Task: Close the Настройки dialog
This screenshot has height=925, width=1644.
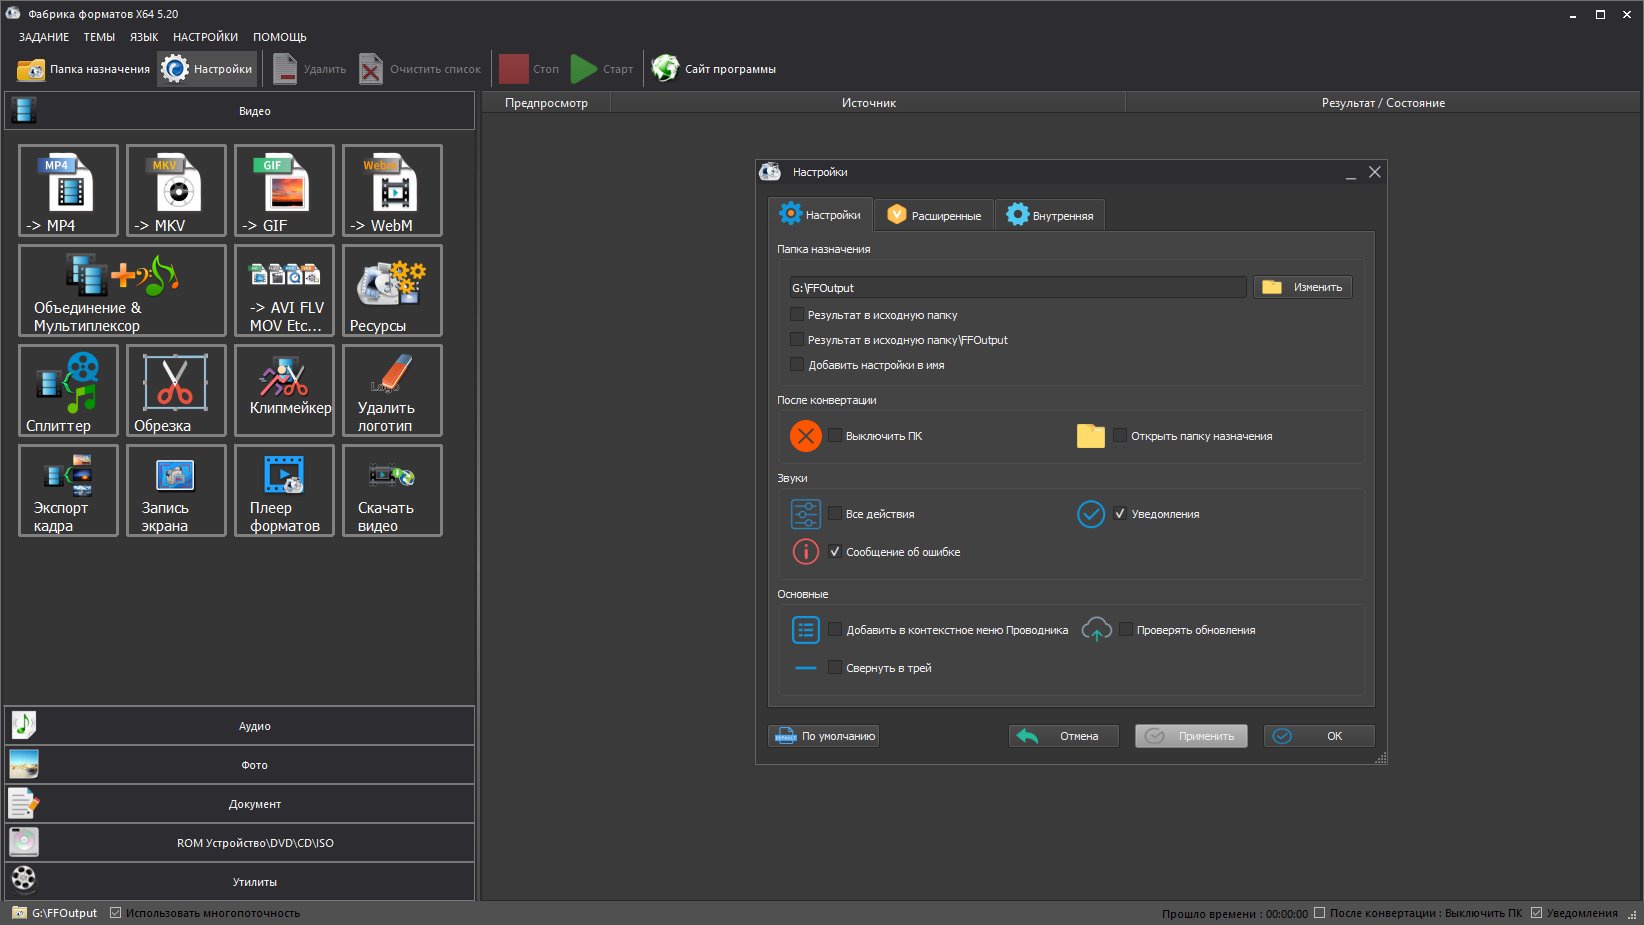Action: [x=1375, y=172]
